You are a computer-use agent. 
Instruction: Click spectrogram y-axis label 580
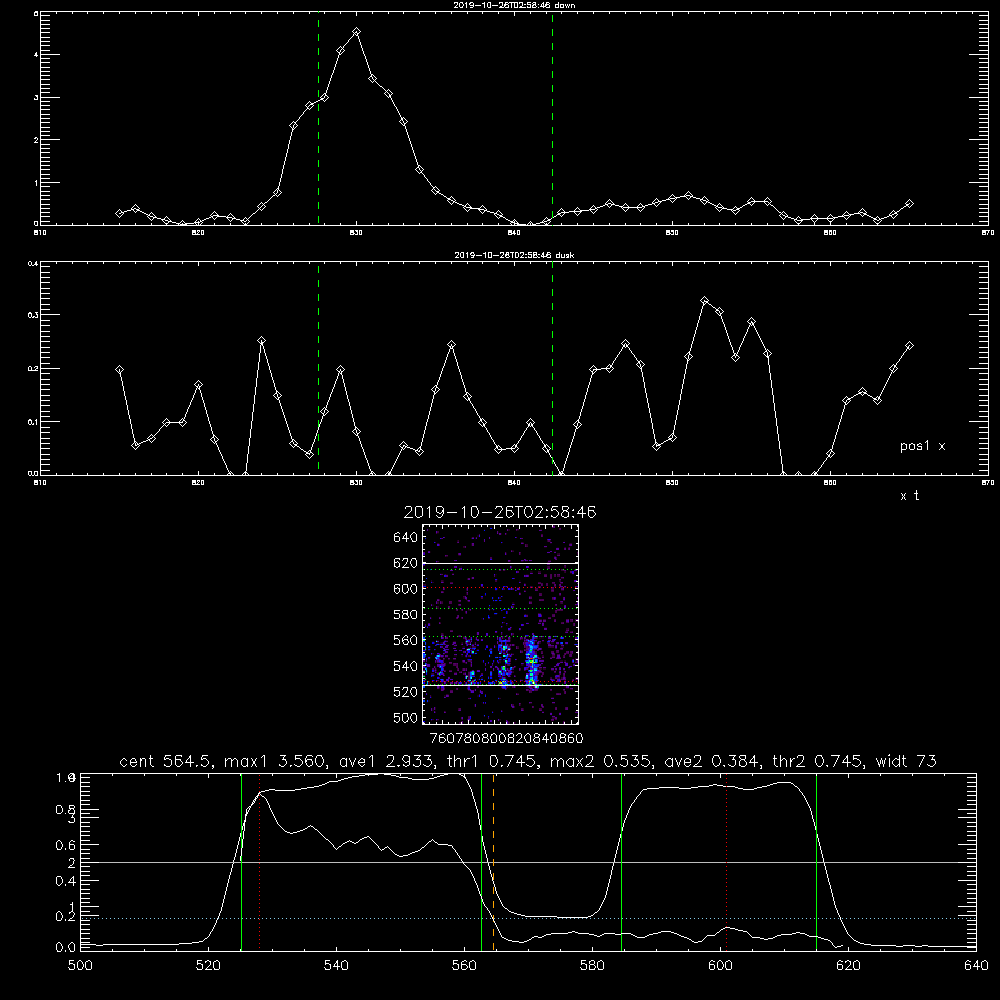click(406, 615)
